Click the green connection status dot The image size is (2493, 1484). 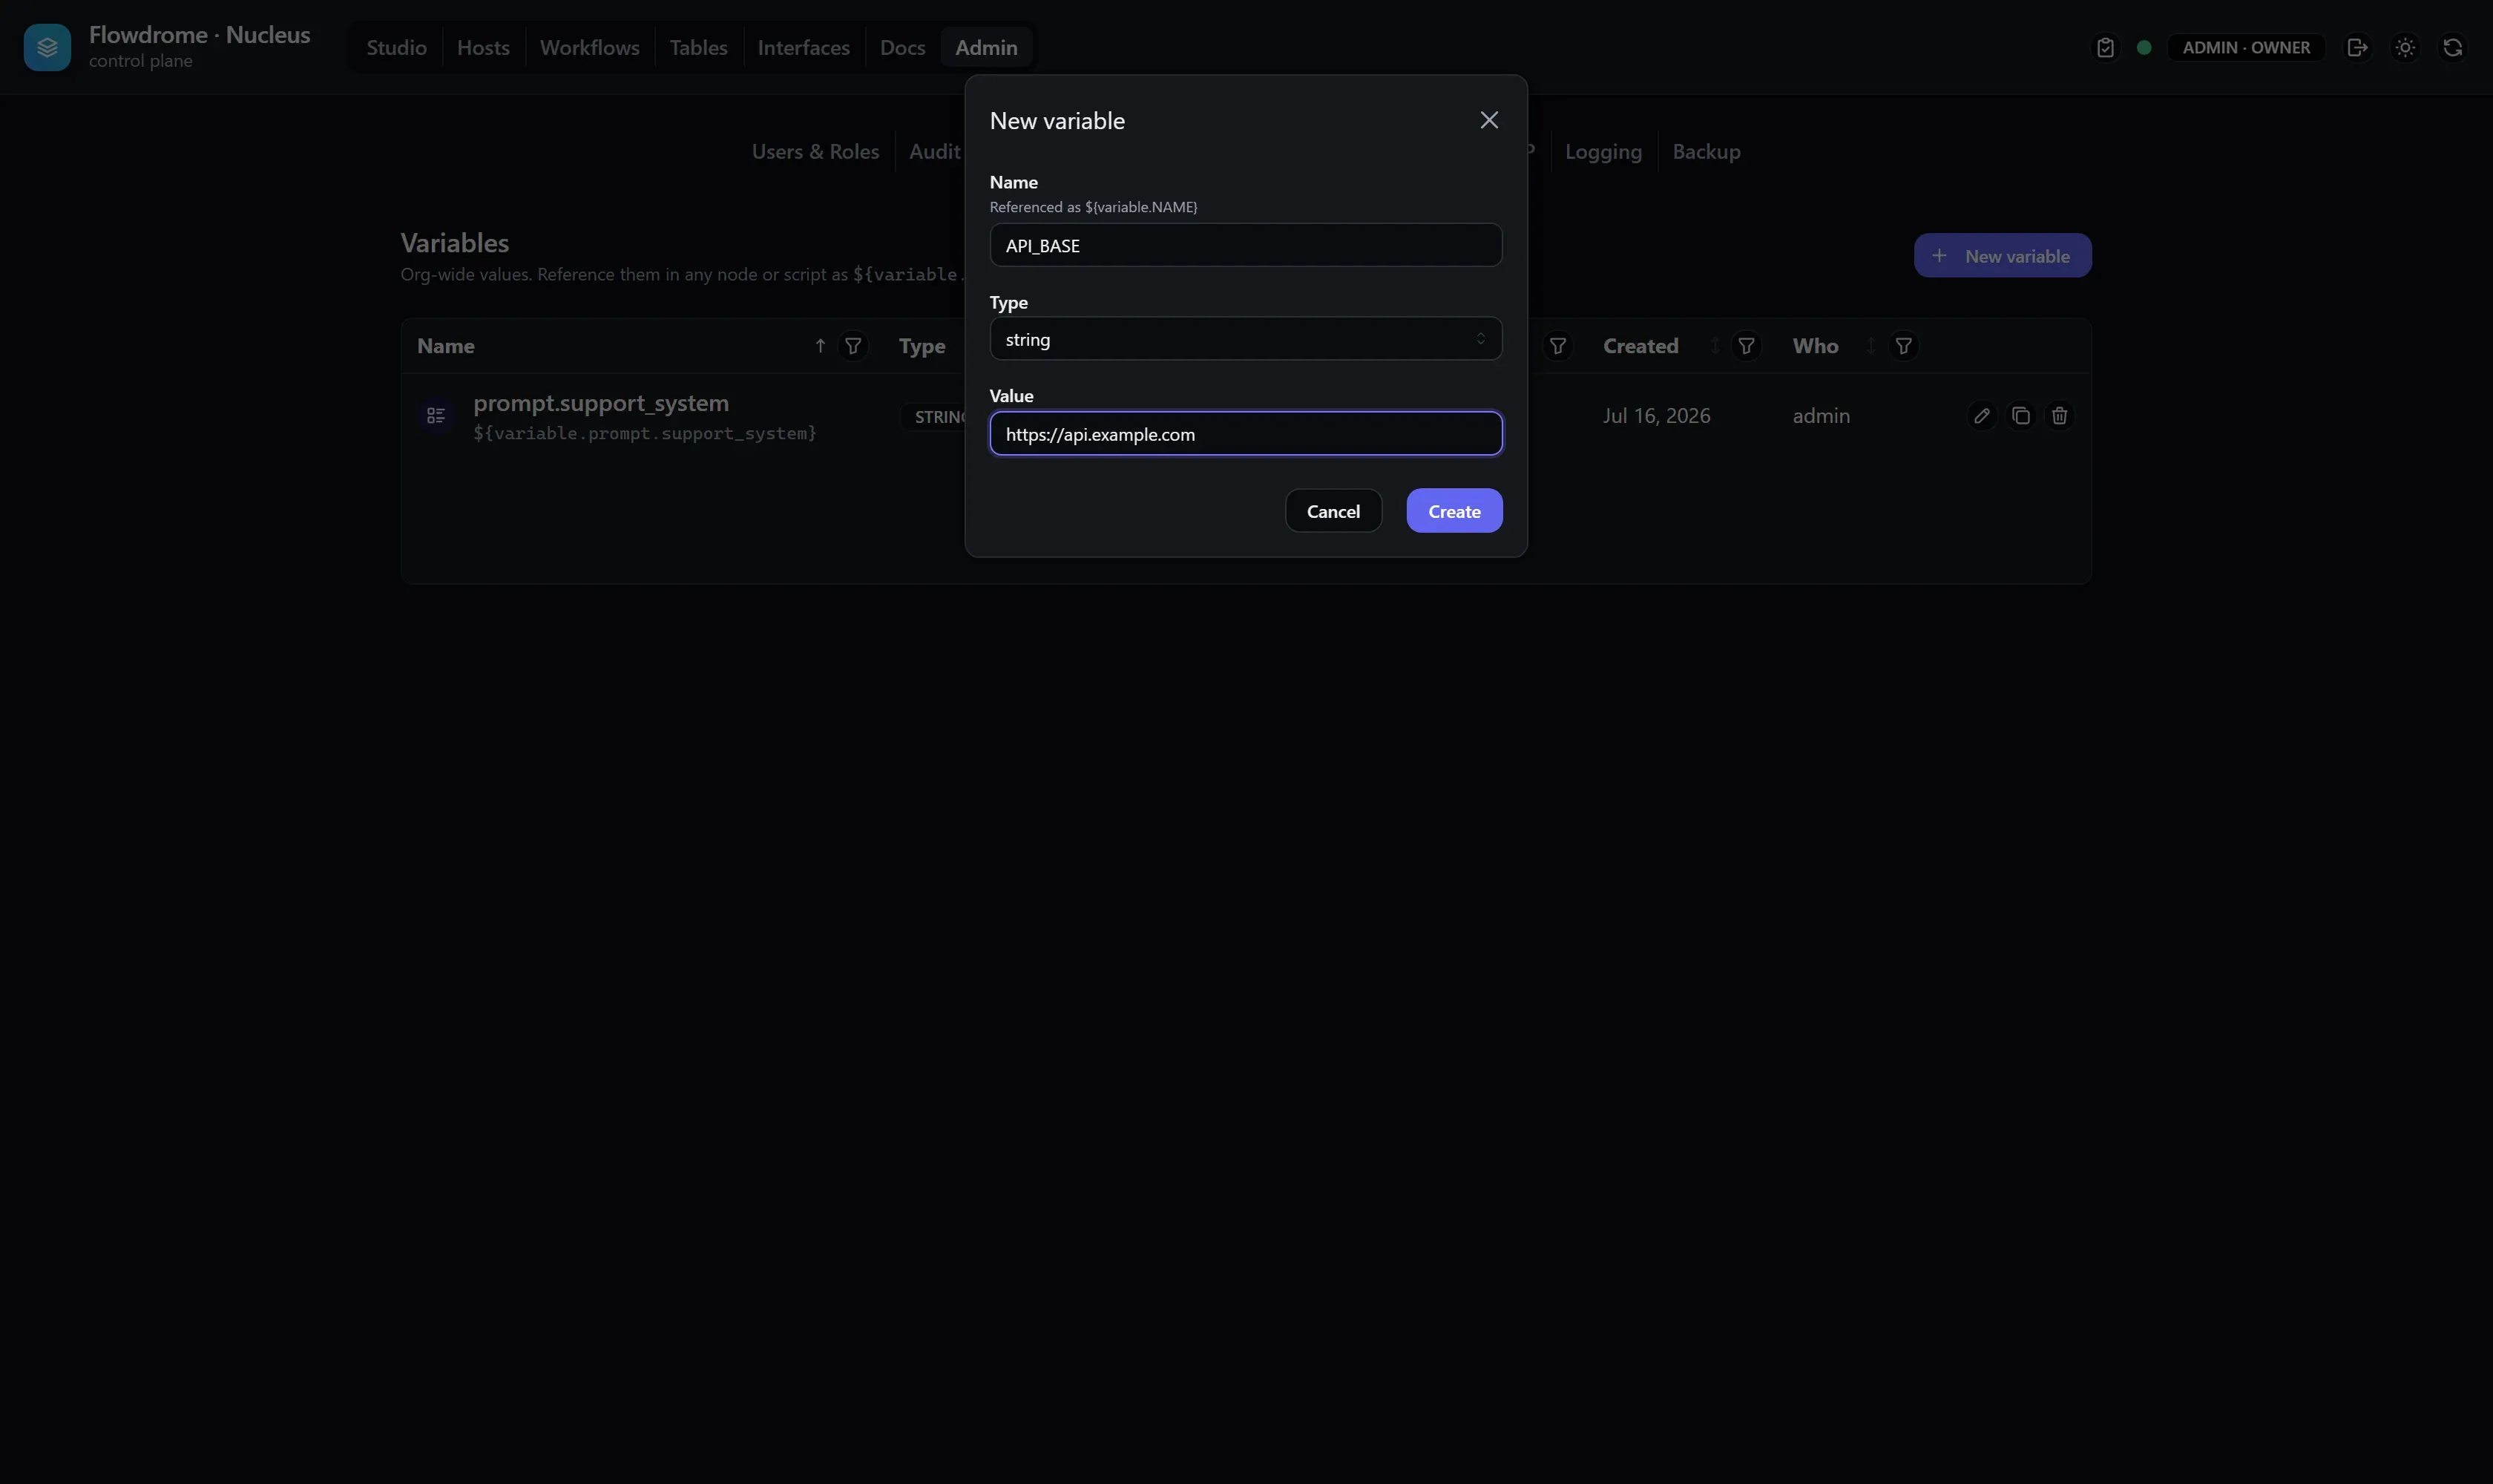pyautogui.click(x=2144, y=47)
